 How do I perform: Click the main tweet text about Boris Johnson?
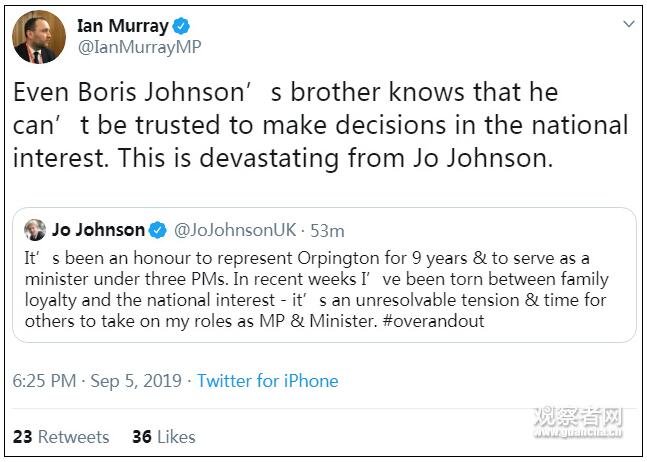pyautogui.click(x=320, y=125)
